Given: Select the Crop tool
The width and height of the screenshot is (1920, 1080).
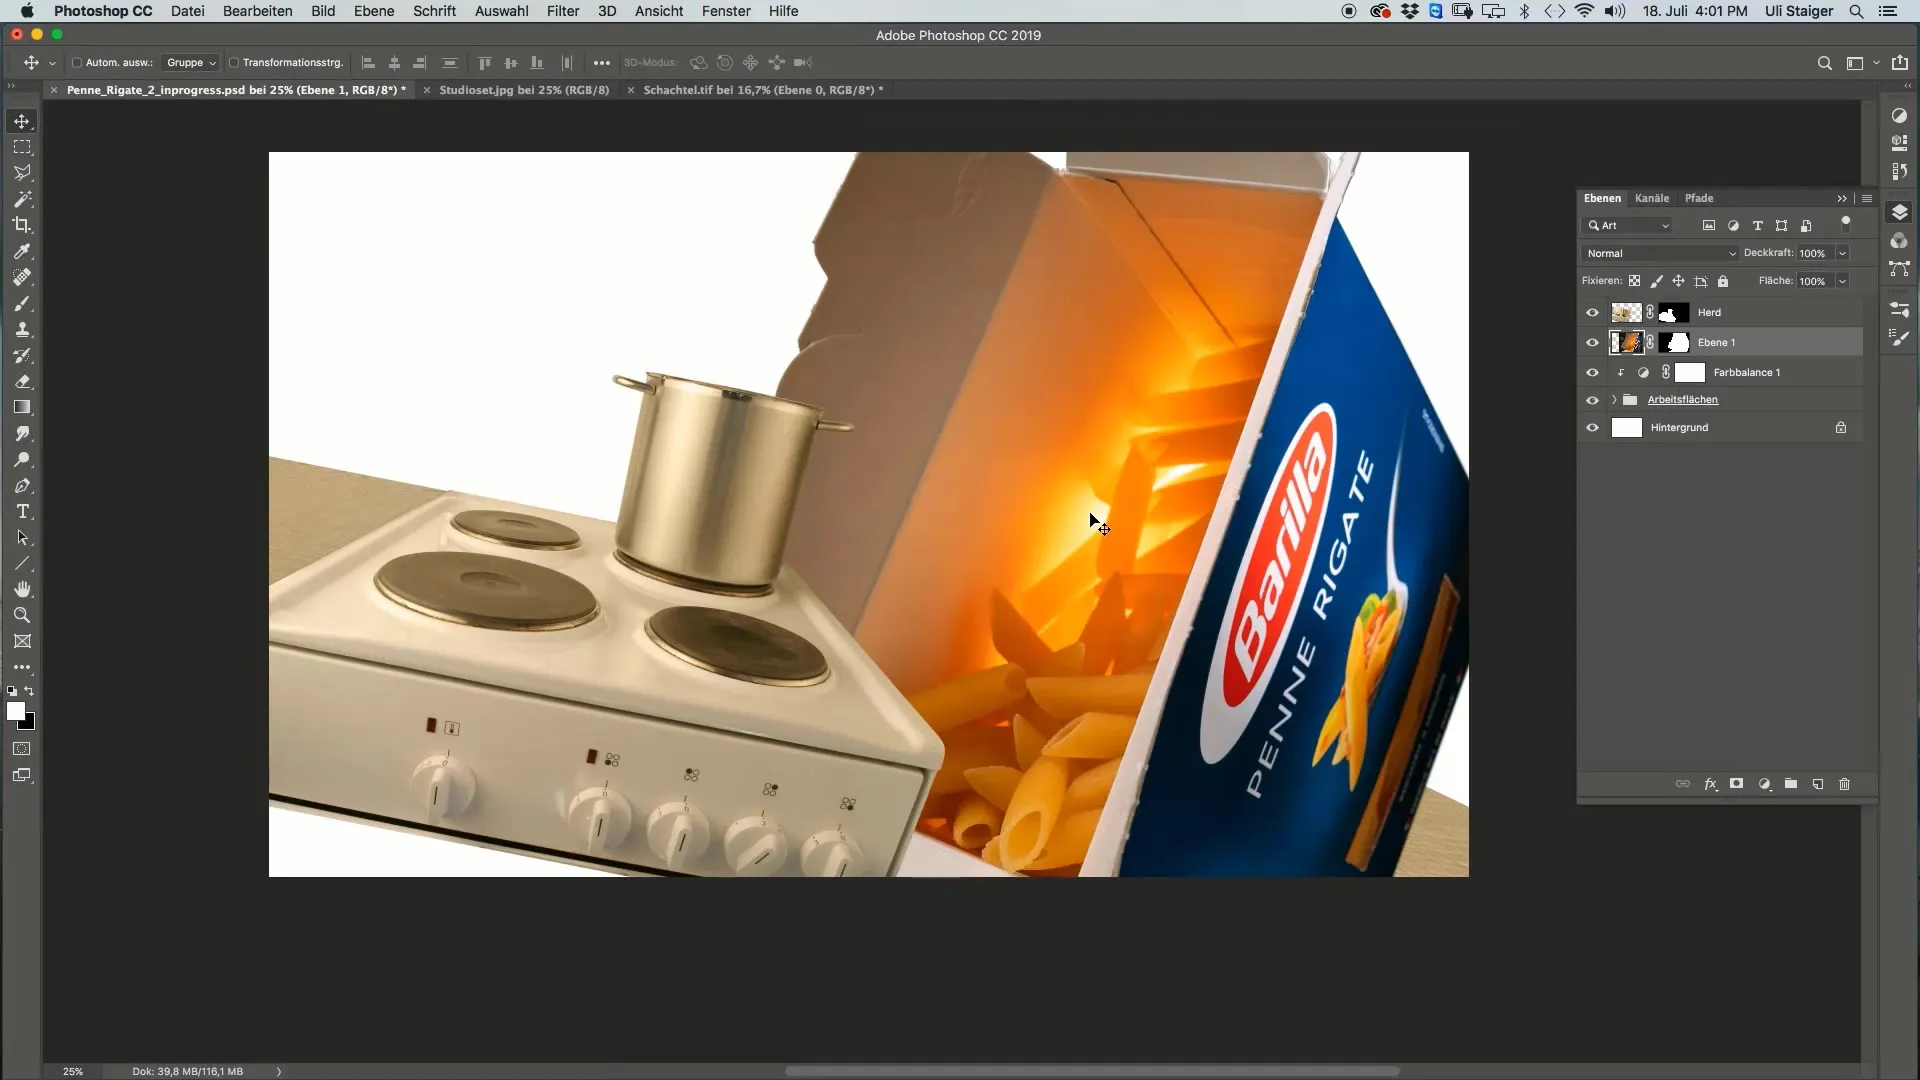Looking at the screenshot, I should click(x=22, y=225).
